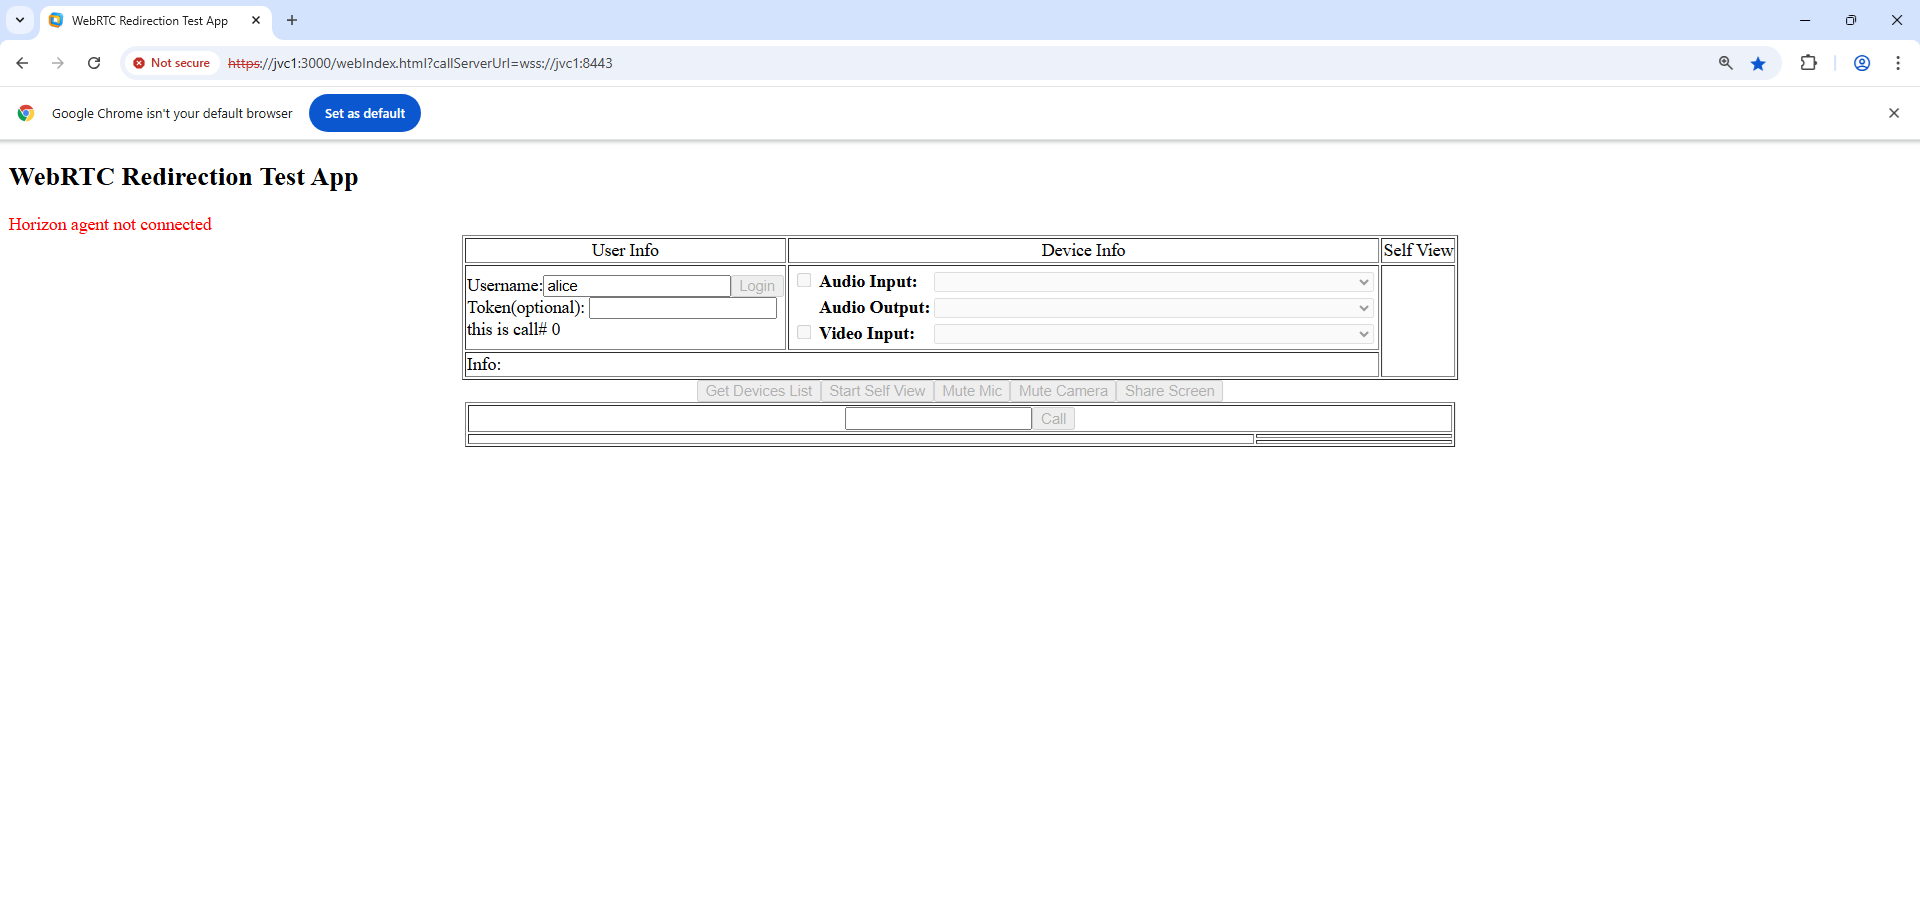Open Chrome three-dot menu
1920x912 pixels.
tap(1897, 63)
